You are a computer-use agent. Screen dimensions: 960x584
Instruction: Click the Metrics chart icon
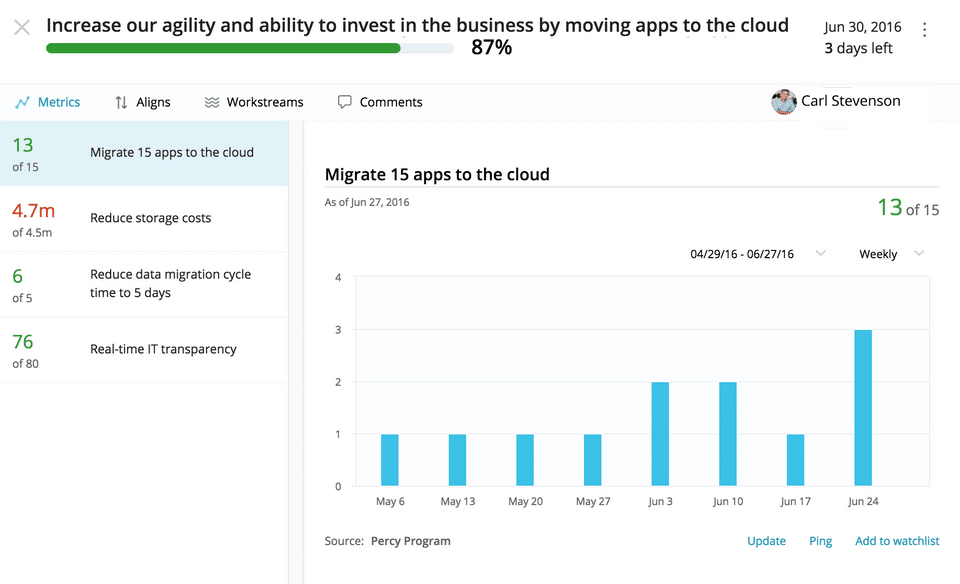pyautogui.click(x=23, y=102)
